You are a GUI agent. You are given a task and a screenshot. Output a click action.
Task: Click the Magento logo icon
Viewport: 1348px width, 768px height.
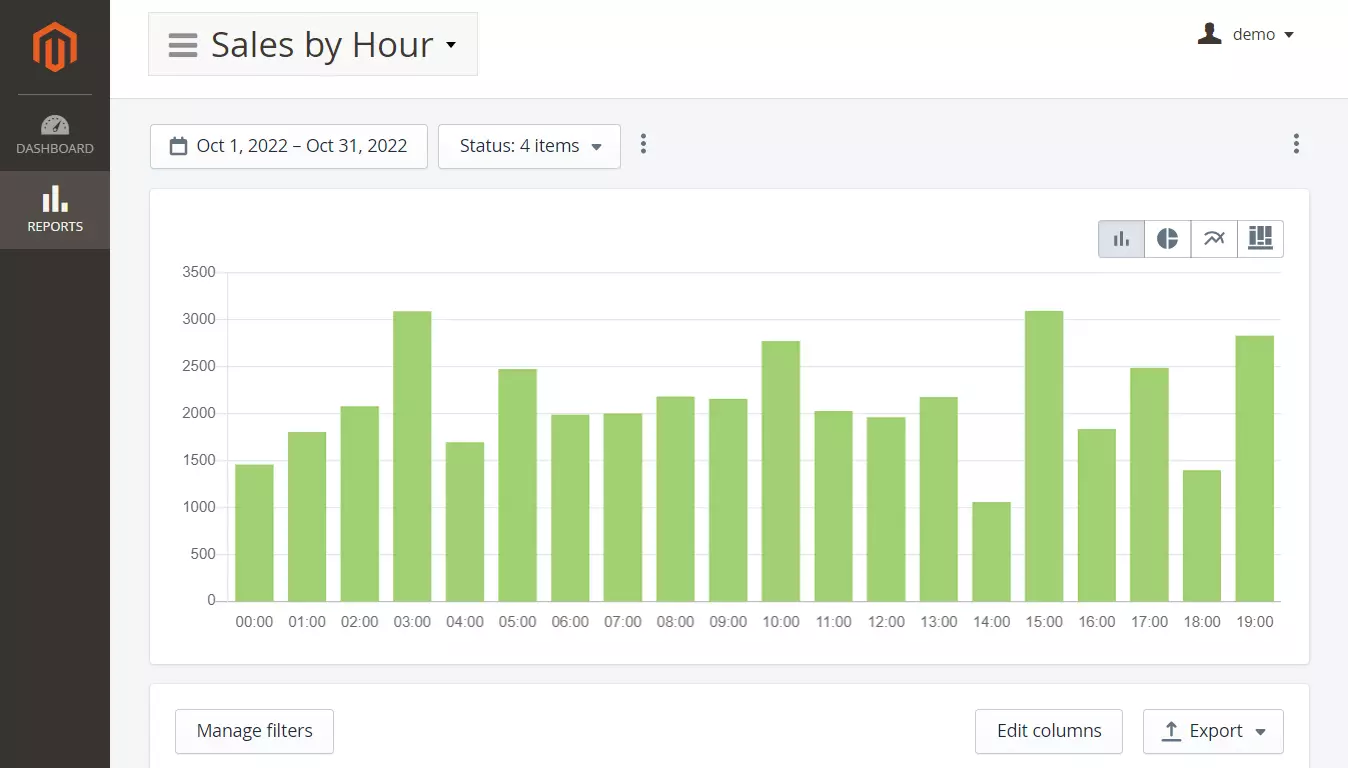(54, 47)
